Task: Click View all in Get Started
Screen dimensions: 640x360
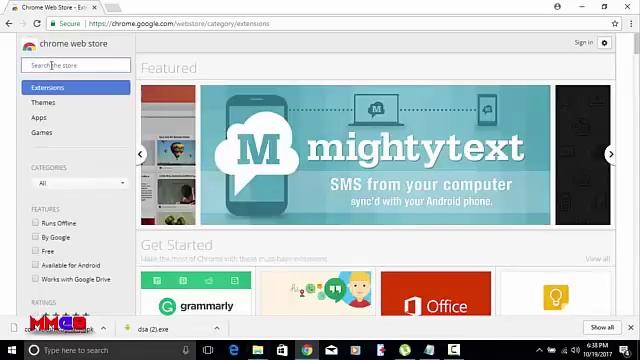Action: (x=598, y=259)
